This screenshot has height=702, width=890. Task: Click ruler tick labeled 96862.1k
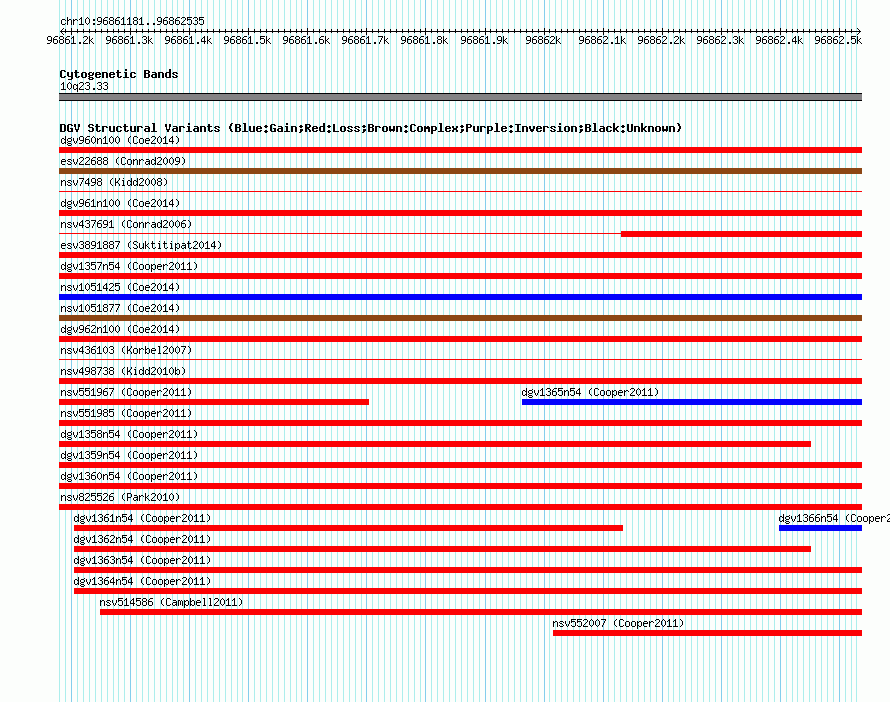point(602,40)
